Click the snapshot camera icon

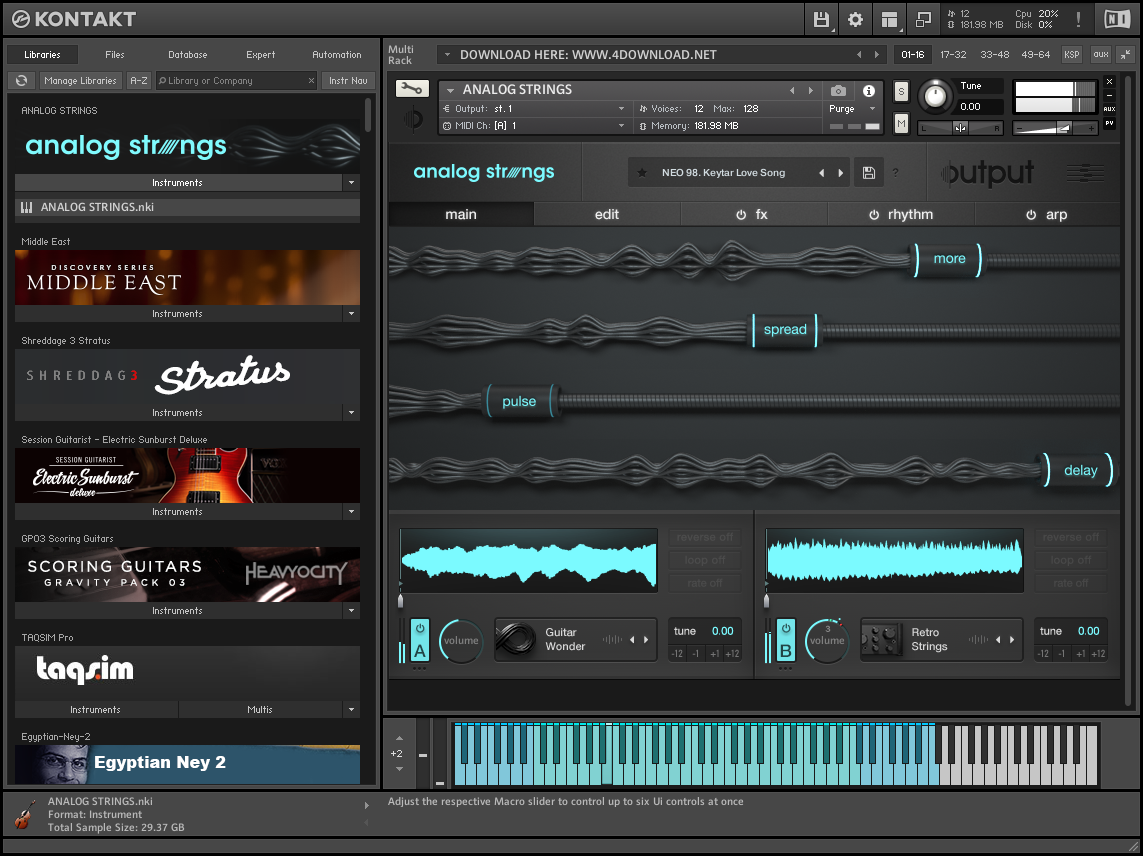point(838,90)
